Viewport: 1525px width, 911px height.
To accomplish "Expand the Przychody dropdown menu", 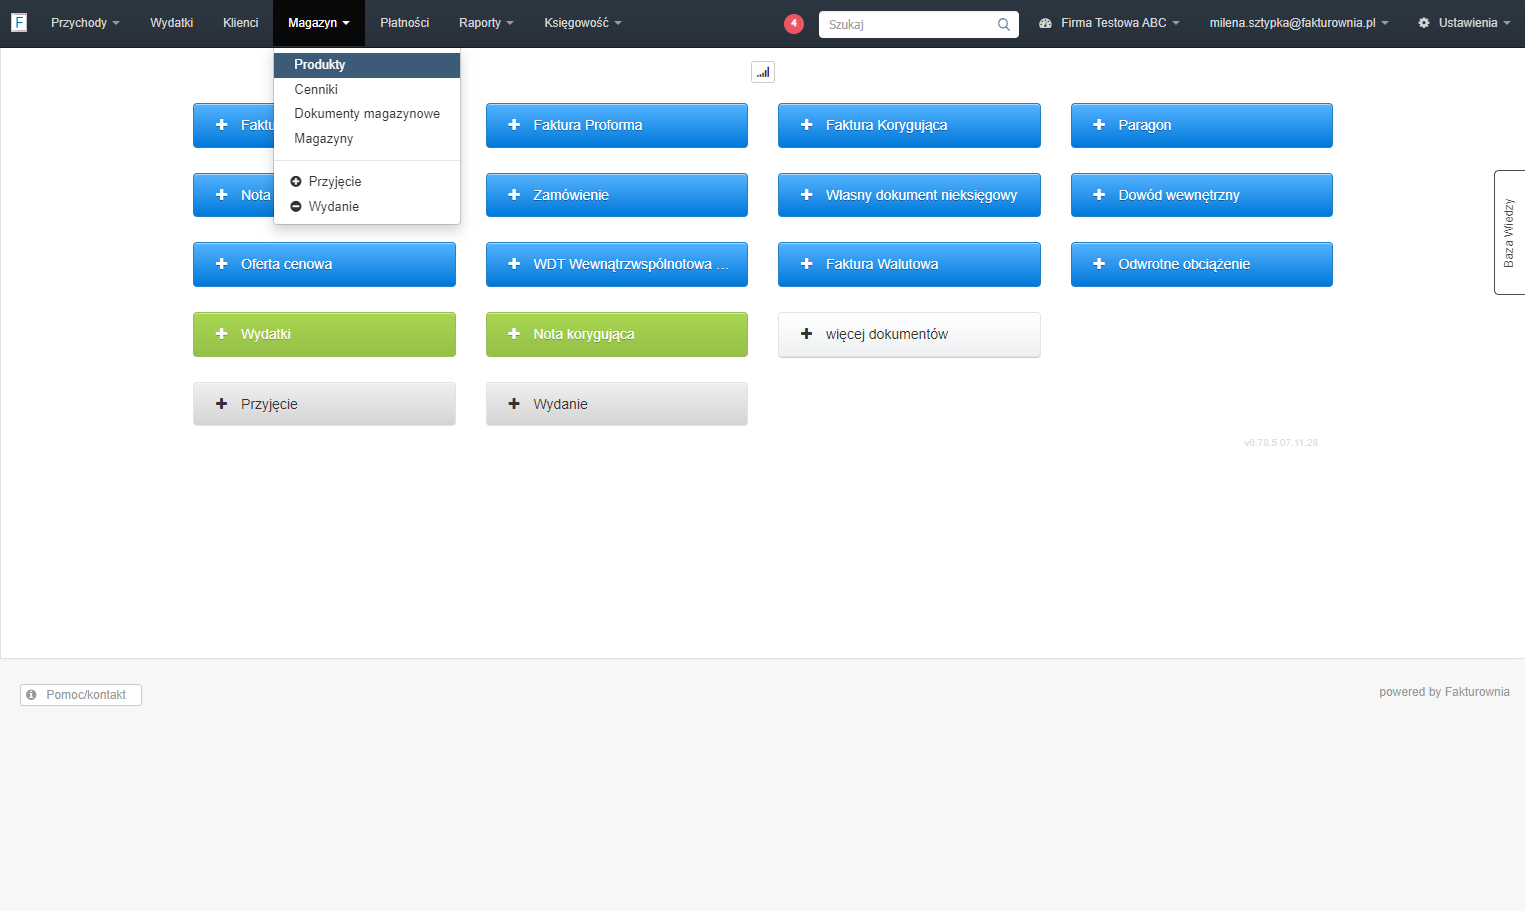I will 85,23.
